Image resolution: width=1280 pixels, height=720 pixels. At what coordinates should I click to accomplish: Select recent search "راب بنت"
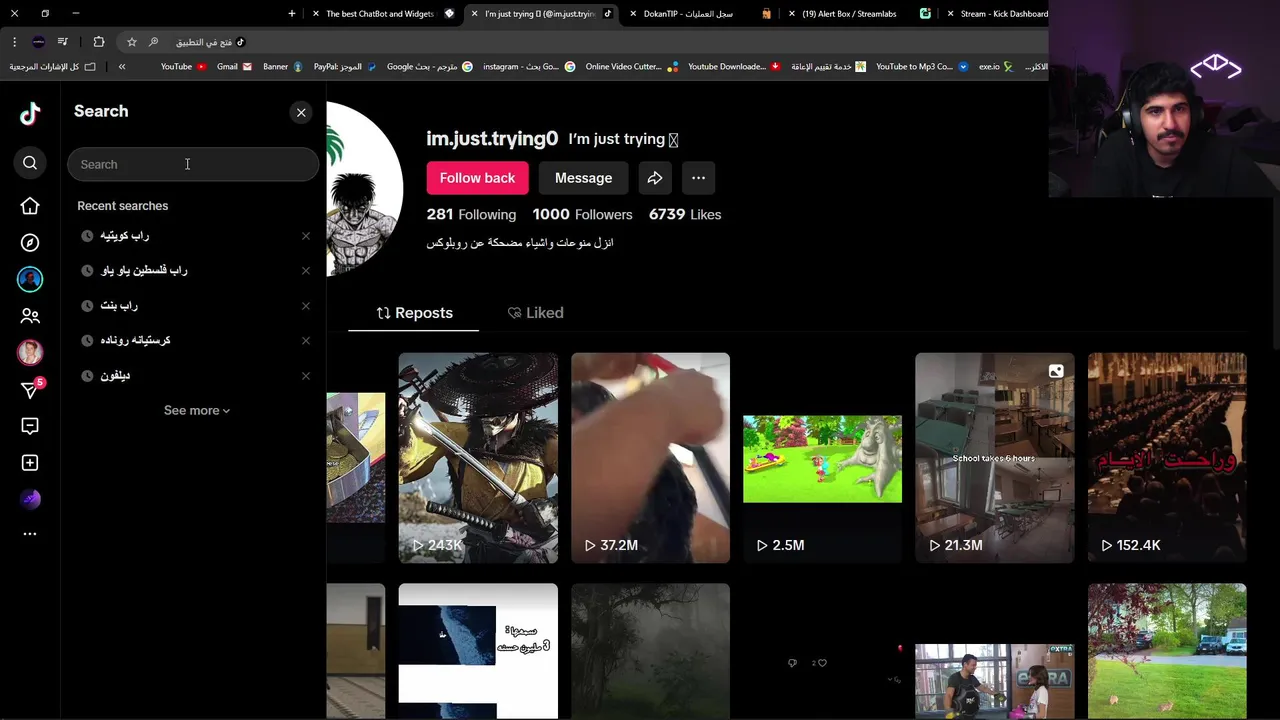(x=119, y=306)
